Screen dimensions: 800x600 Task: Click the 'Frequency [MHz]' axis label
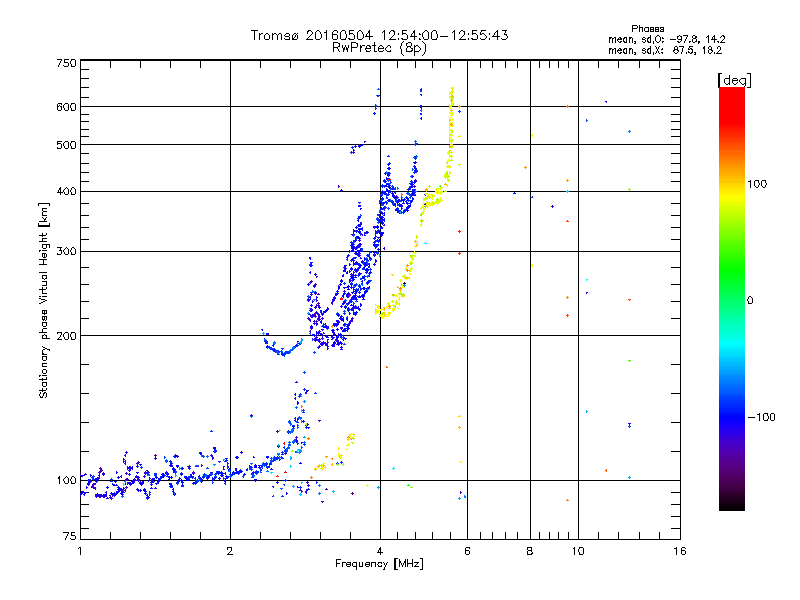[379, 564]
